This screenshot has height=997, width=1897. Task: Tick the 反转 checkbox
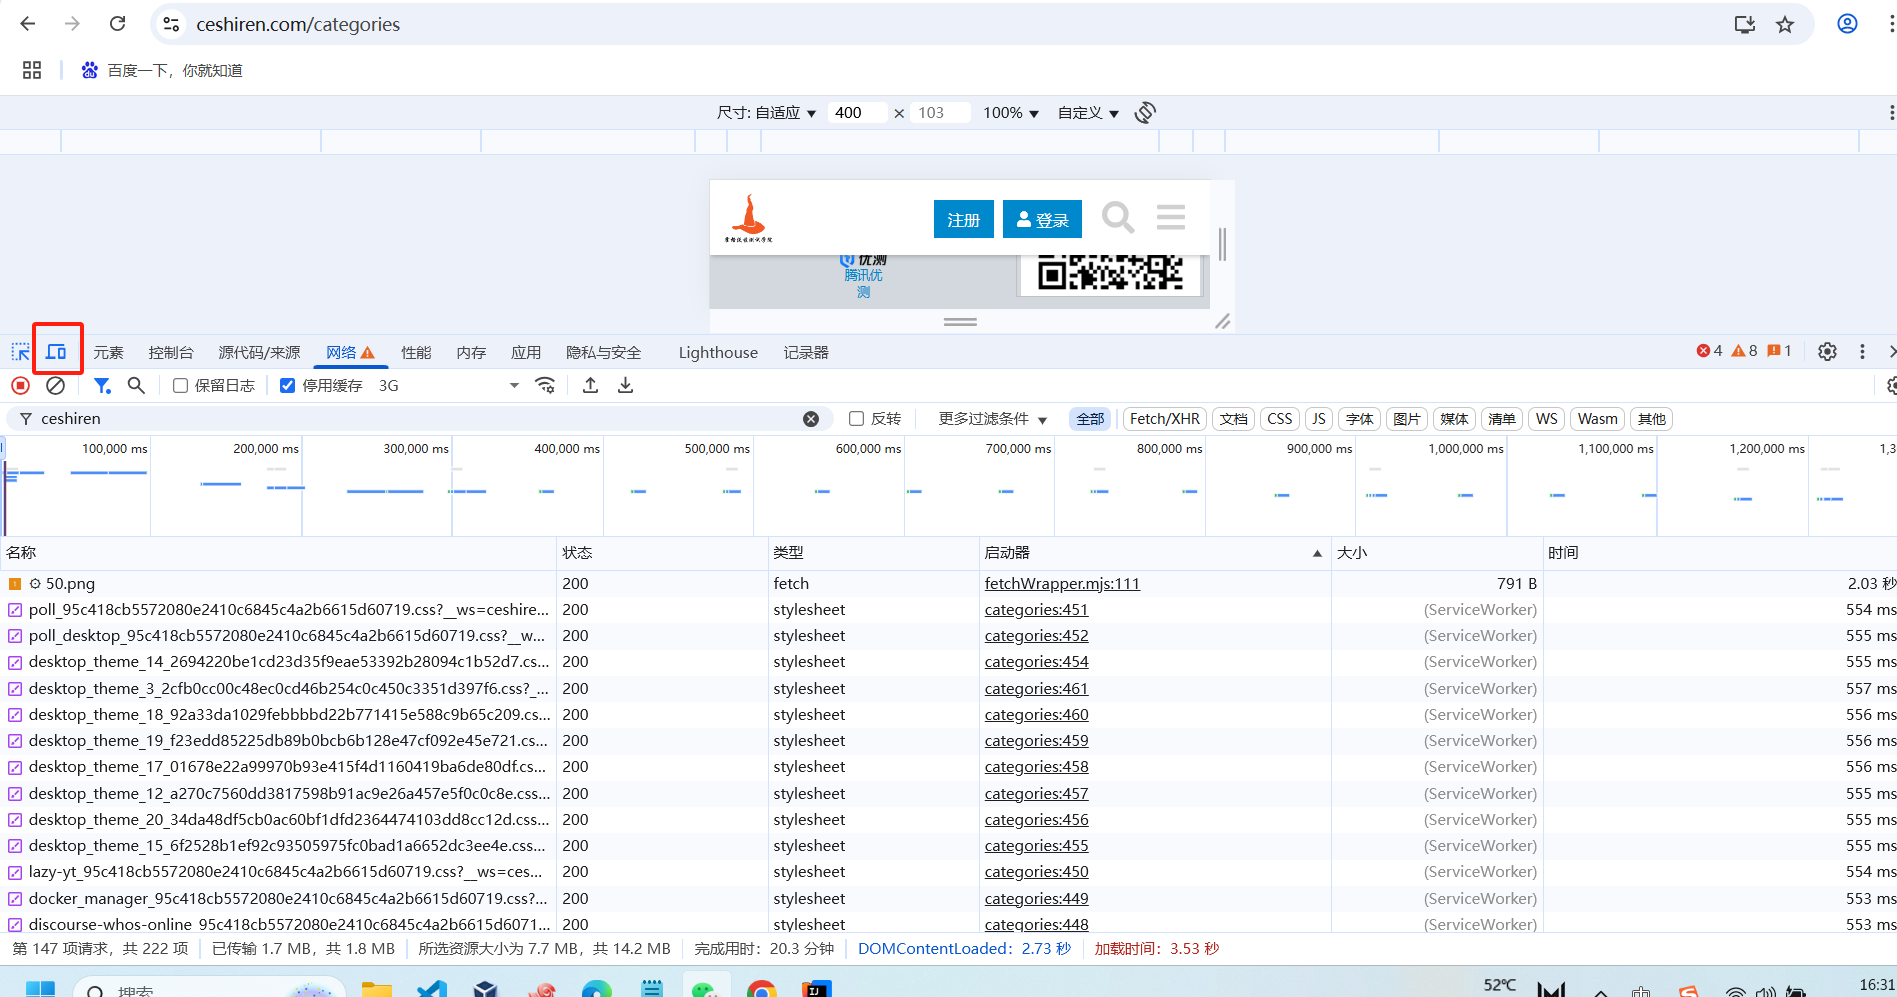point(856,419)
